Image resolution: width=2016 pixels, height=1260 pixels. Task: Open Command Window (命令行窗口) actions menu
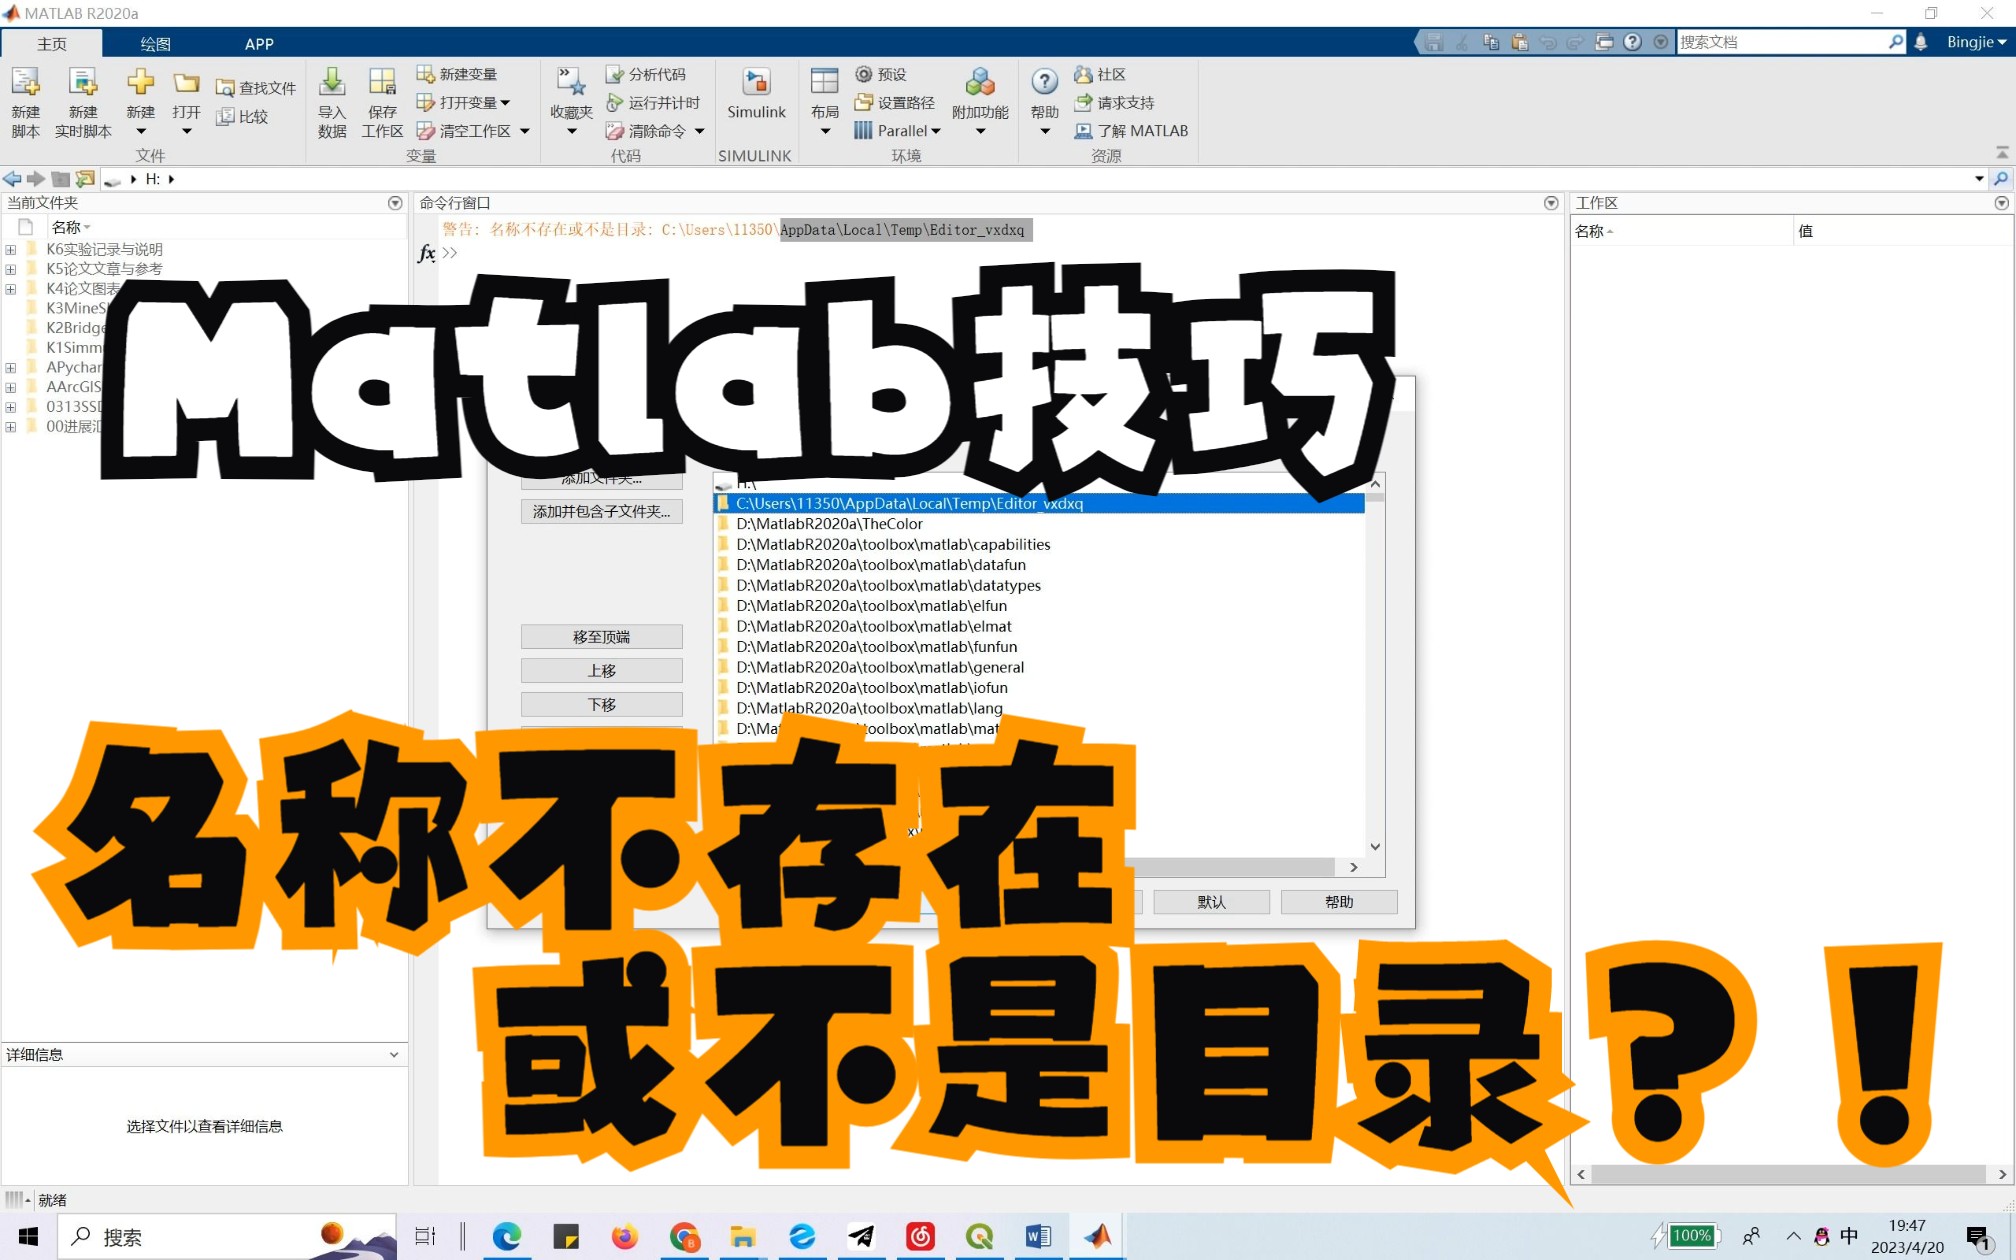[1551, 203]
